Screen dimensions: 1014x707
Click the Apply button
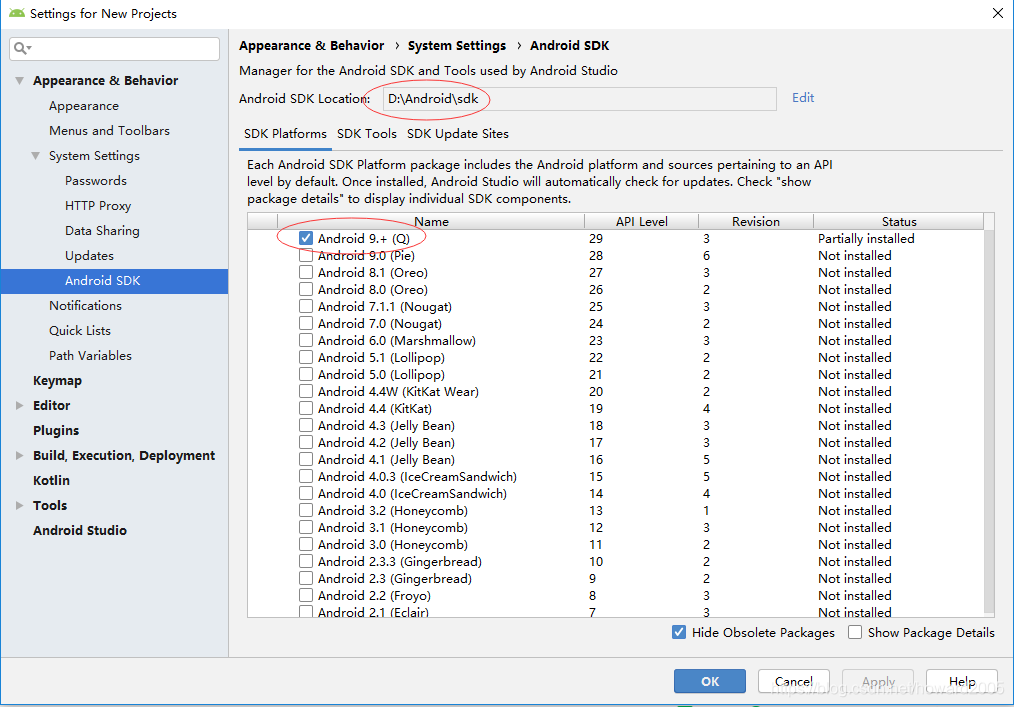click(878, 681)
